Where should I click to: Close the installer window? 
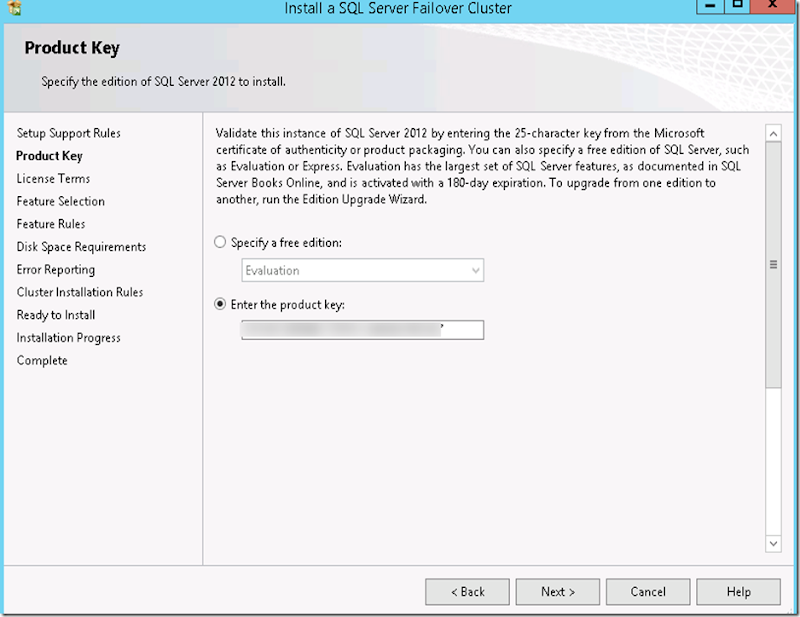[x=772, y=6]
